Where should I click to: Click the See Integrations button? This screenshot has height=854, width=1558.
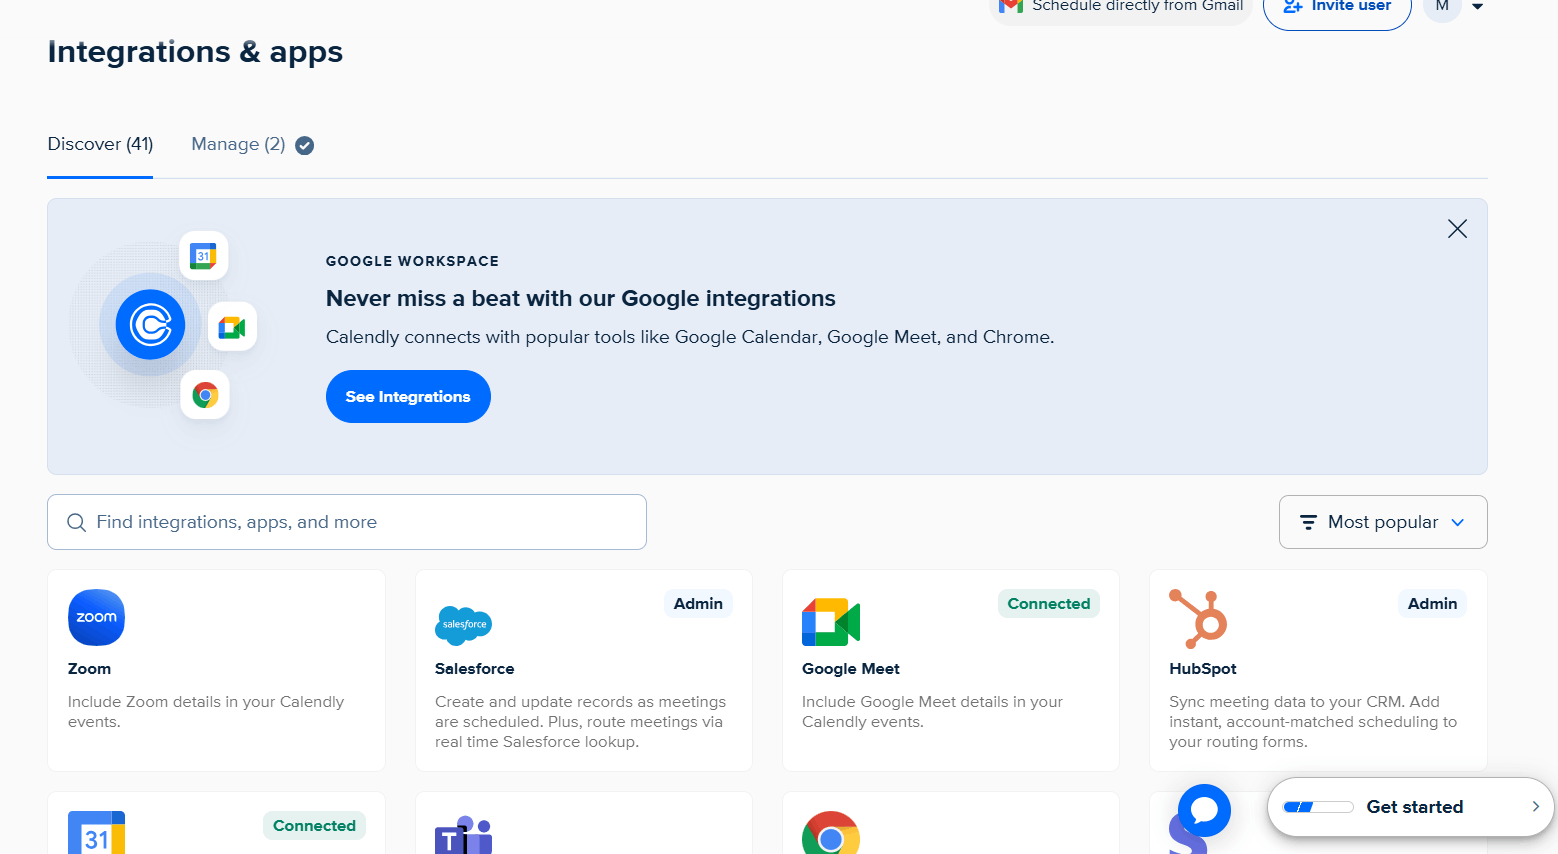(x=408, y=396)
